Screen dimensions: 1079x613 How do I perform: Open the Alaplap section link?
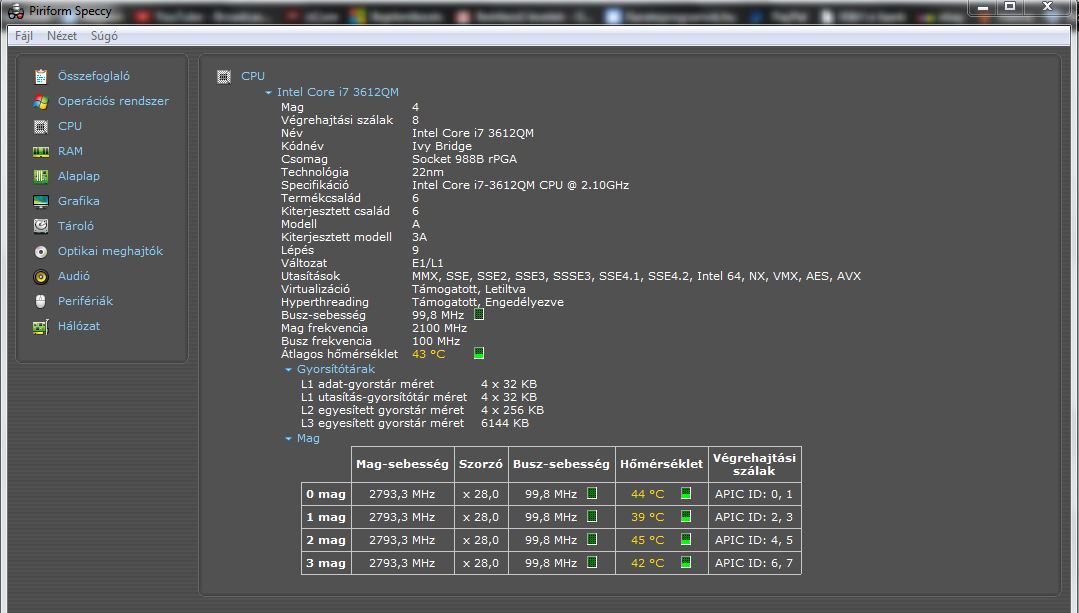pyautogui.click(x=79, y=176)
